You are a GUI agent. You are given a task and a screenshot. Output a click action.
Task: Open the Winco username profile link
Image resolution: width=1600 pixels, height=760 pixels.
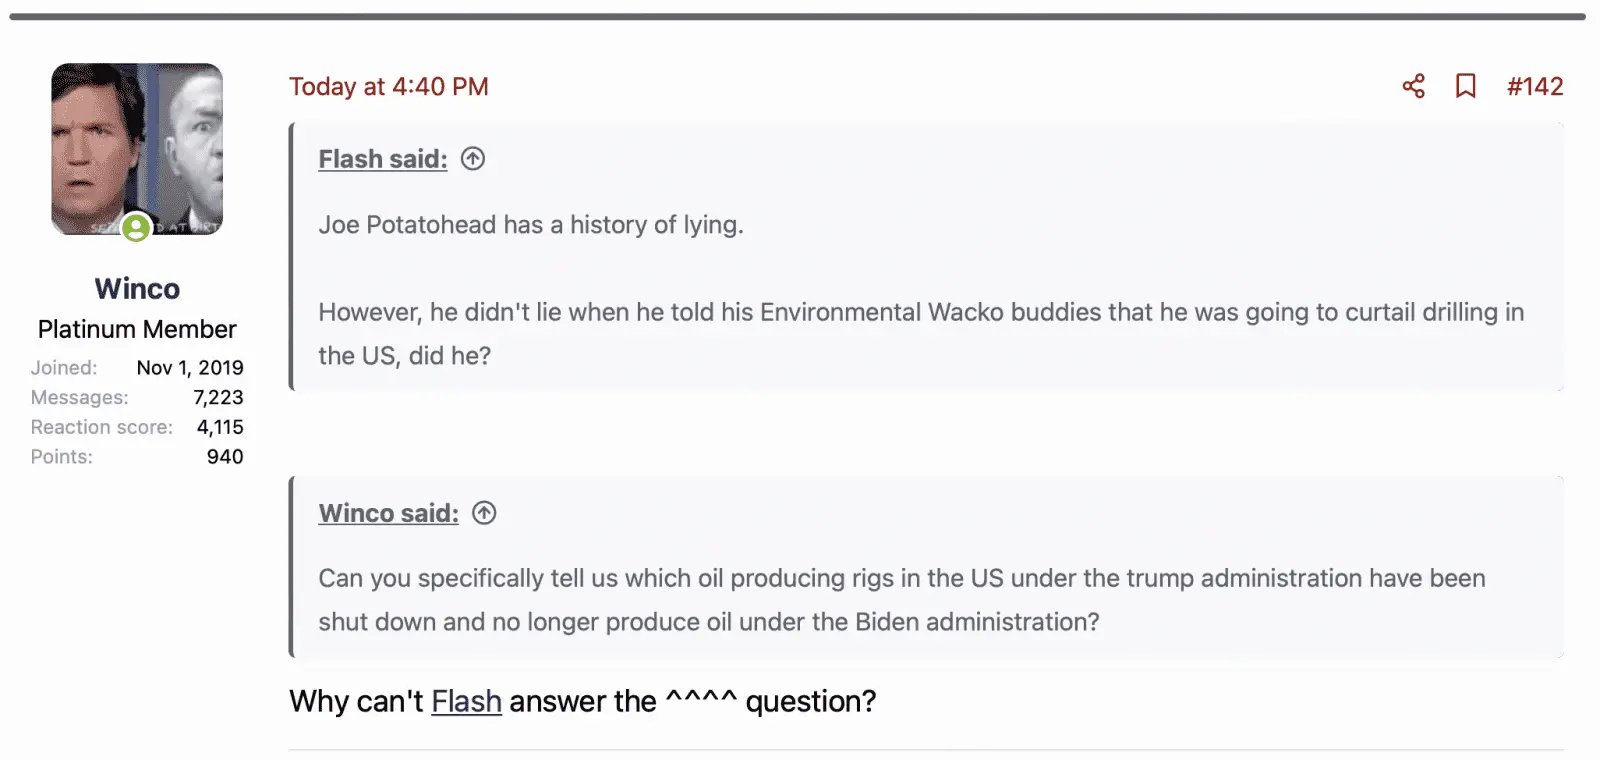click(137, 289)
